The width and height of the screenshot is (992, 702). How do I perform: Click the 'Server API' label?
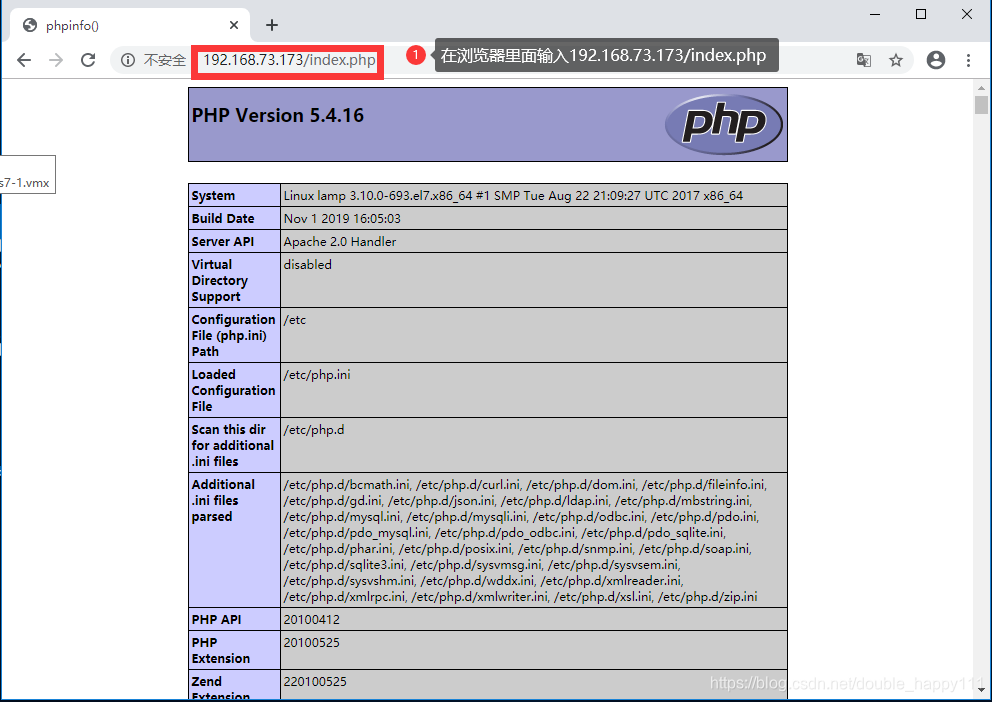(223, 242)
